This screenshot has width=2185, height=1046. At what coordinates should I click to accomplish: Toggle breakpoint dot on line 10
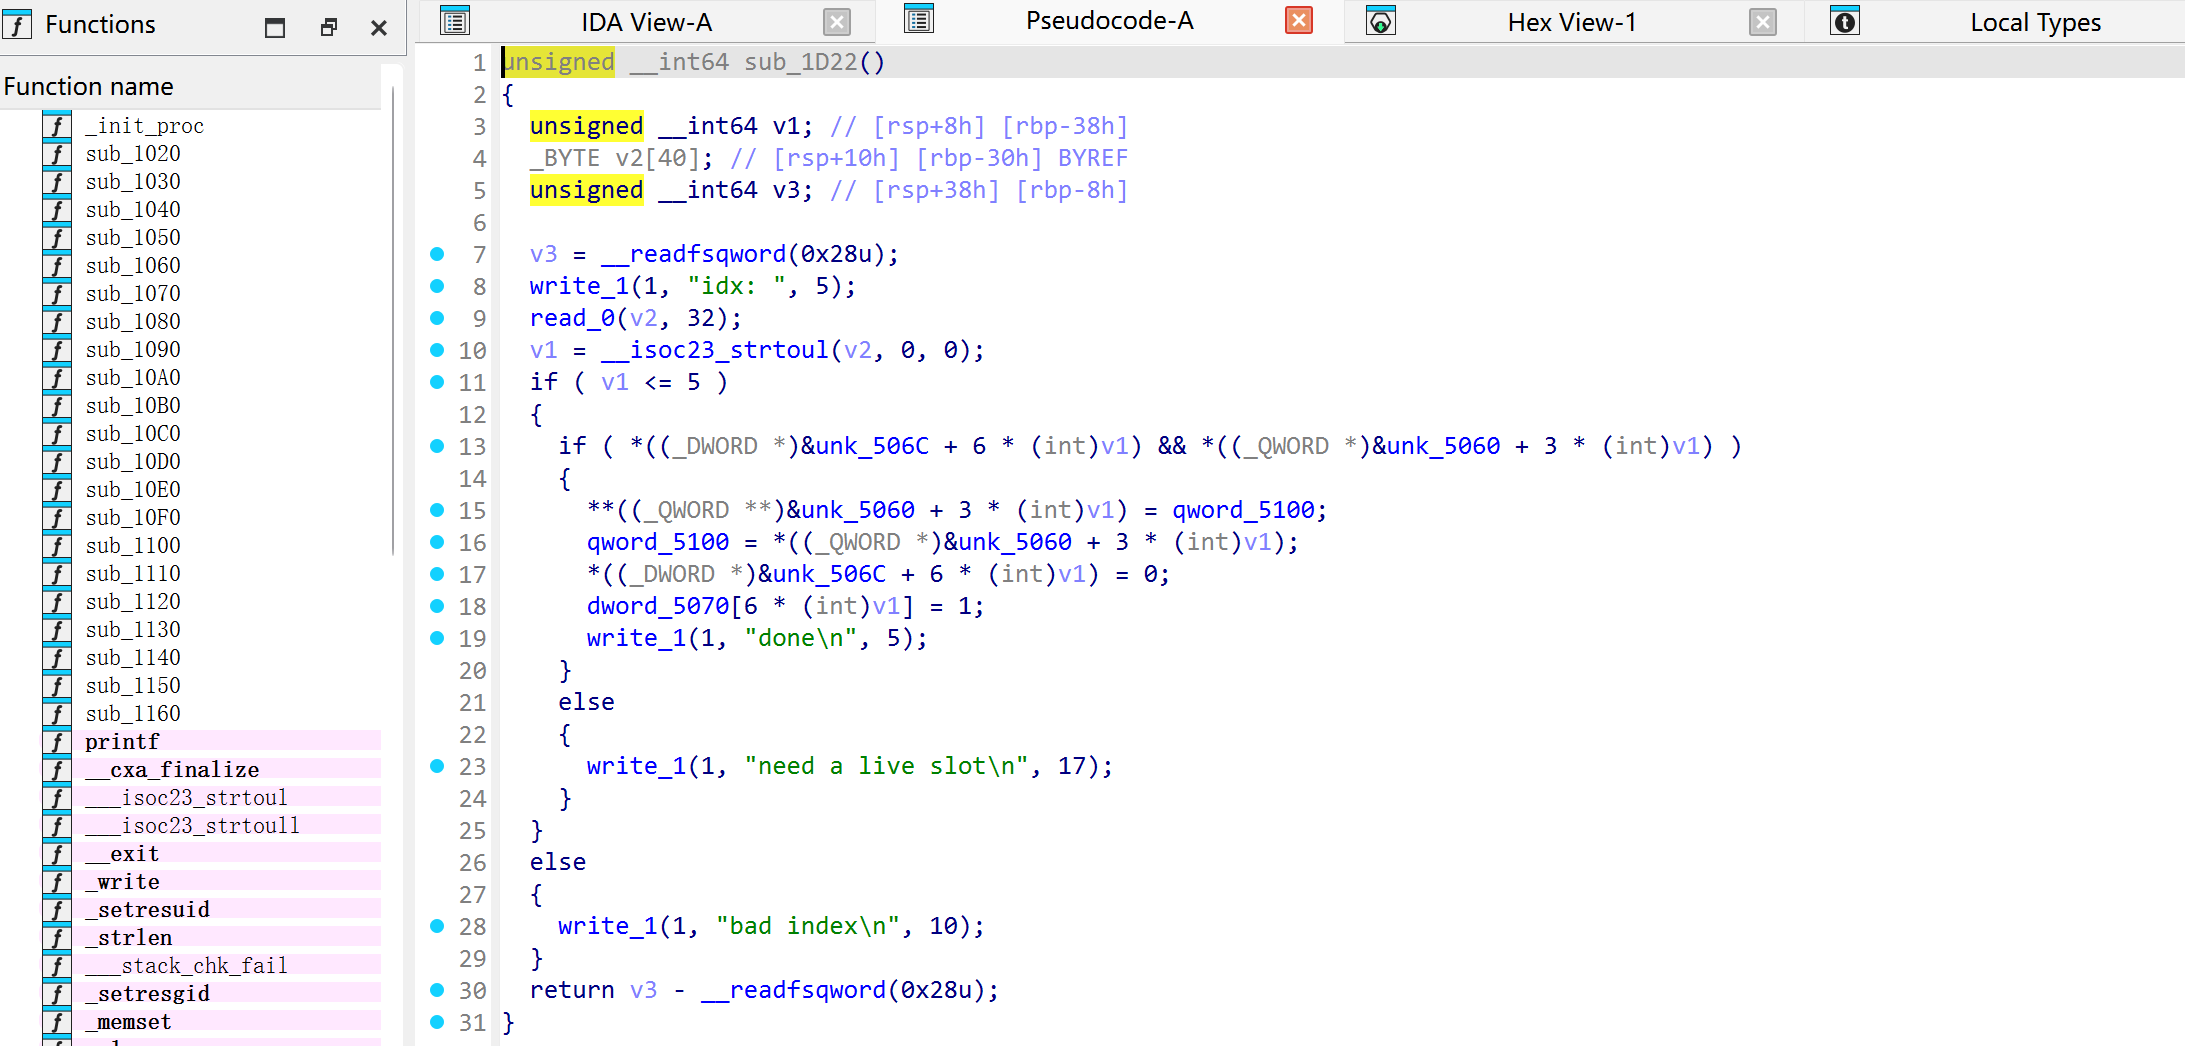pos(437,350)
